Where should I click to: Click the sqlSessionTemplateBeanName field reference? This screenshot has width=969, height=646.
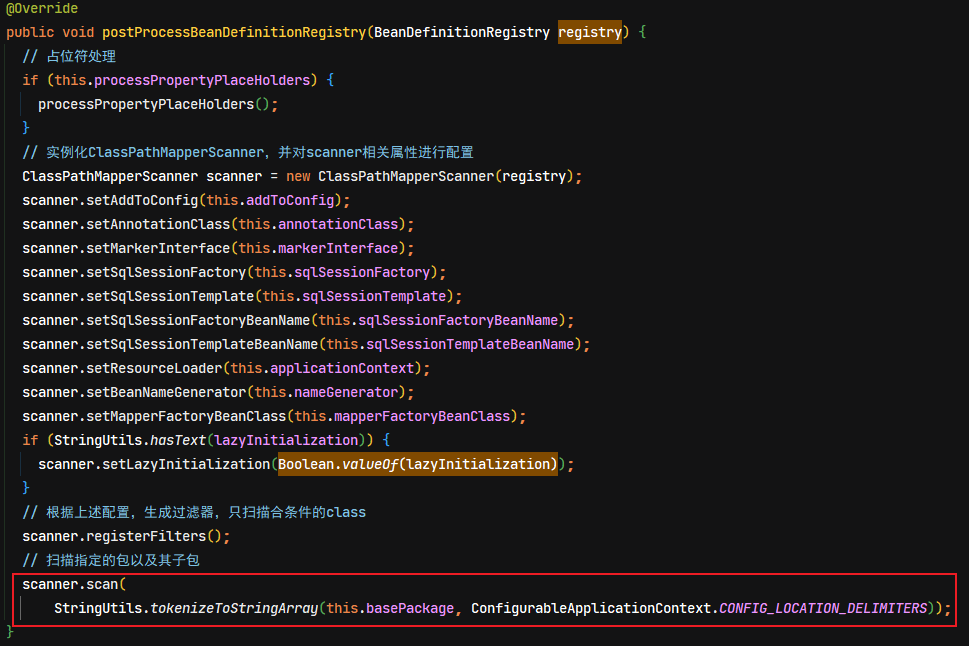[470, 344]
